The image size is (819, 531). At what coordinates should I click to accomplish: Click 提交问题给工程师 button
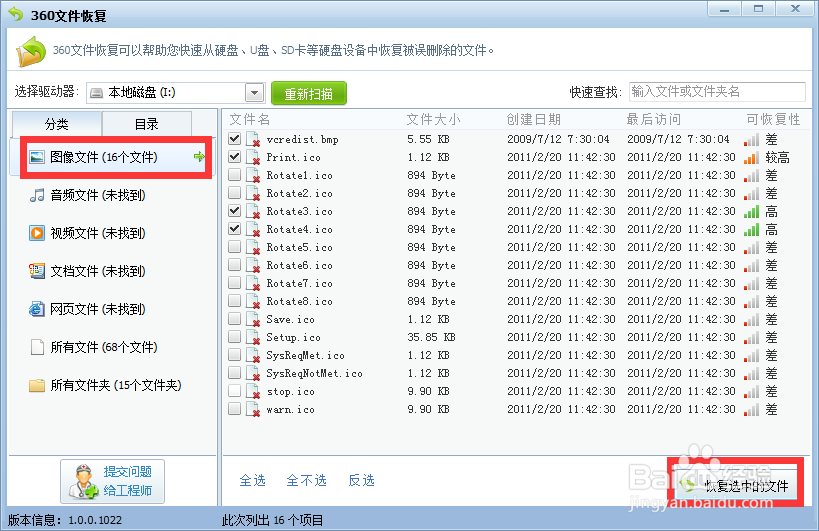point(112,481)
